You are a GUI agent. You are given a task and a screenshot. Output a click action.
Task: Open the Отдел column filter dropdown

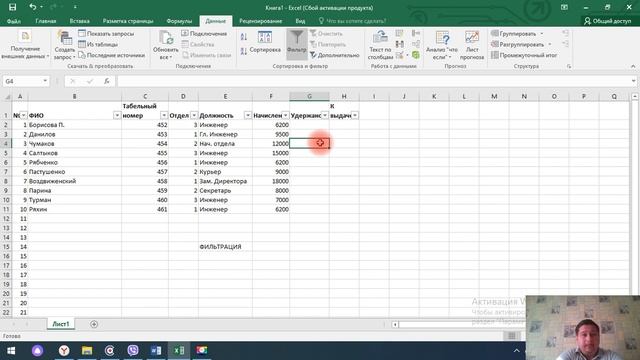pos(194,116)
